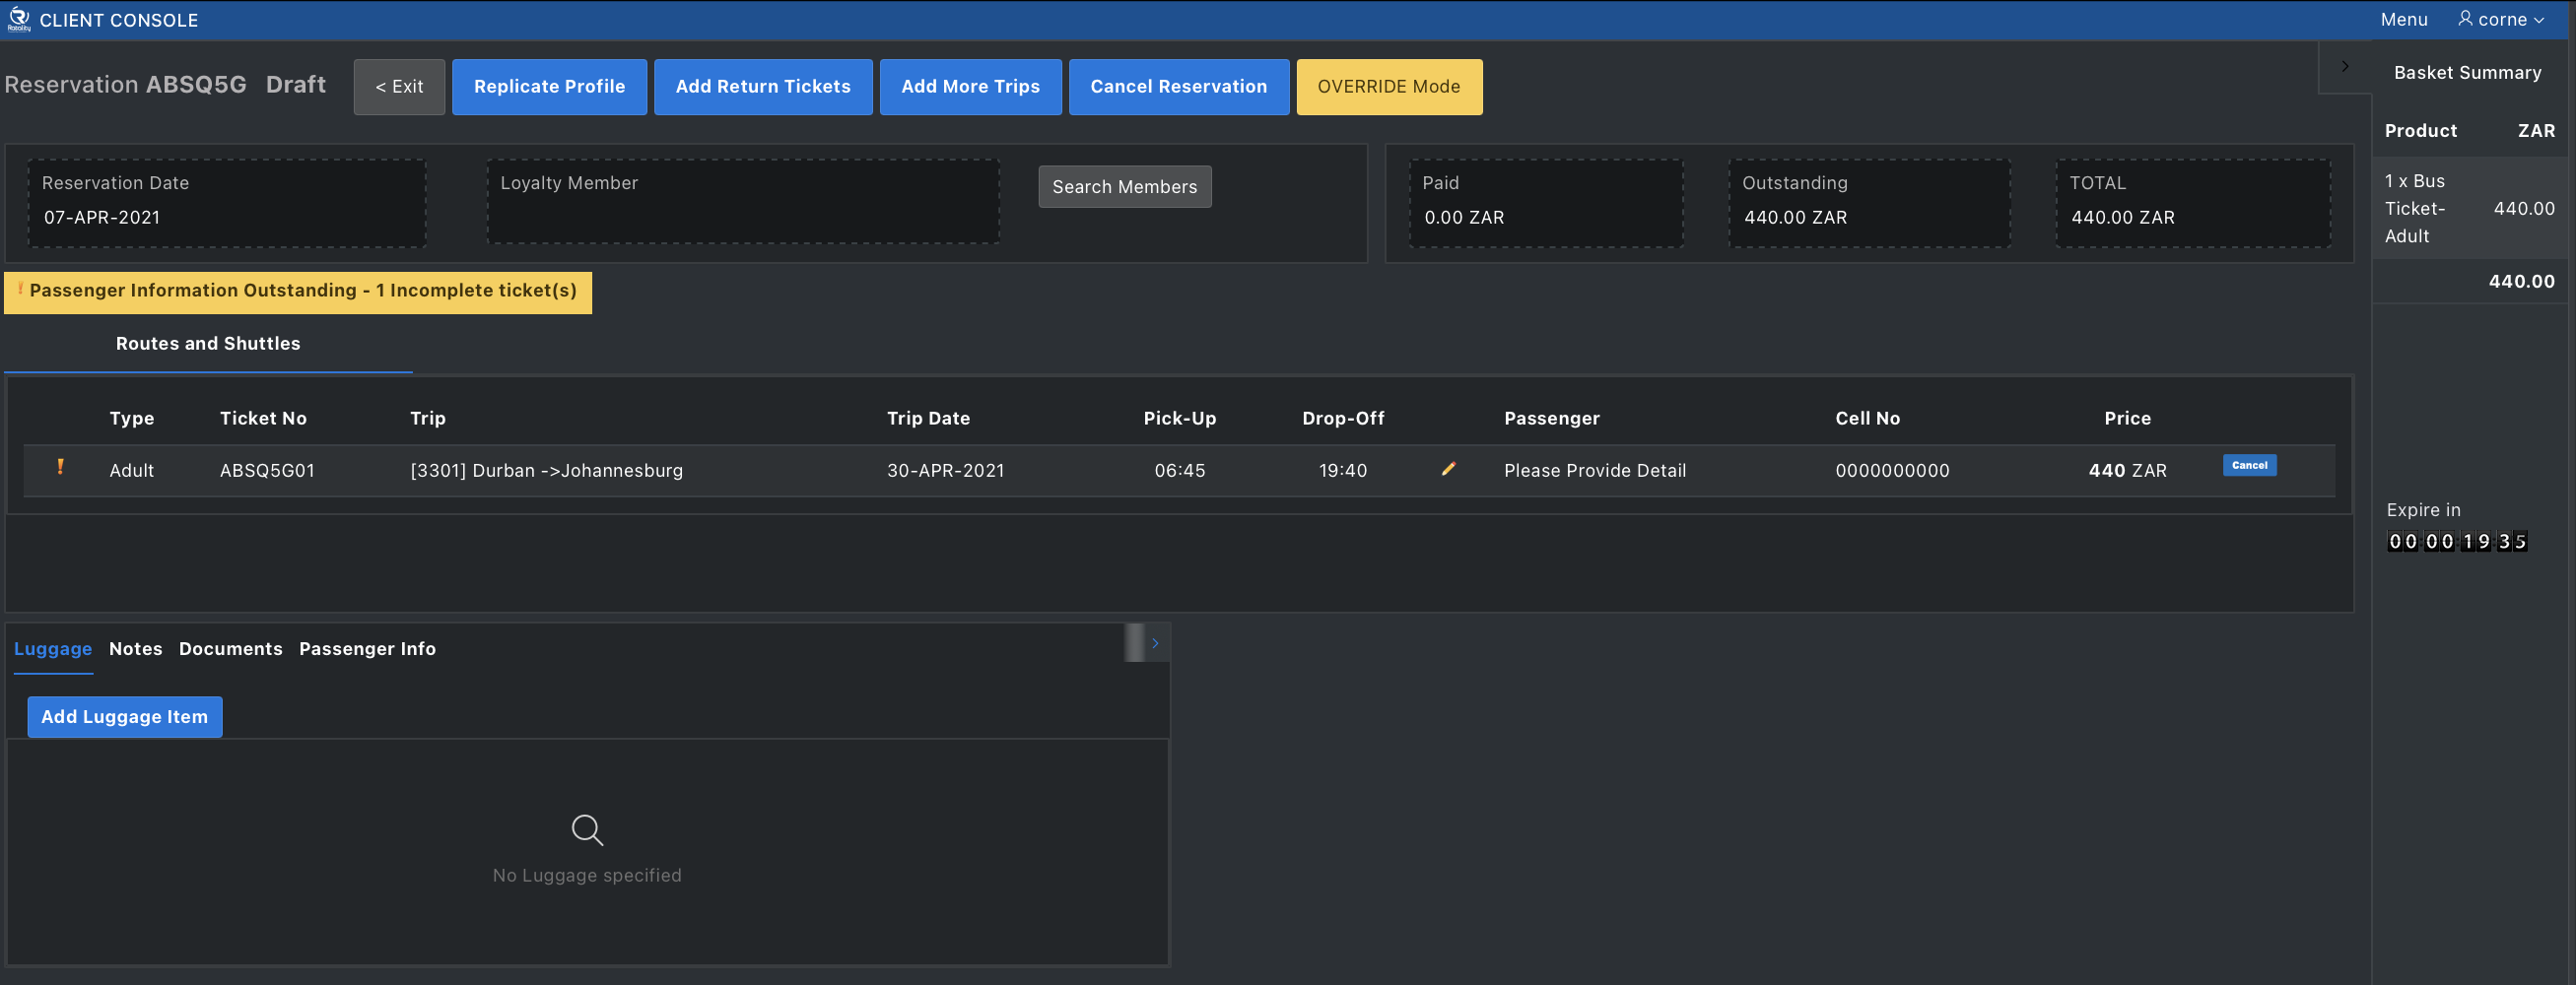
Task: Click the Drop-Off column header
Action: click(x=1343, y=419)
